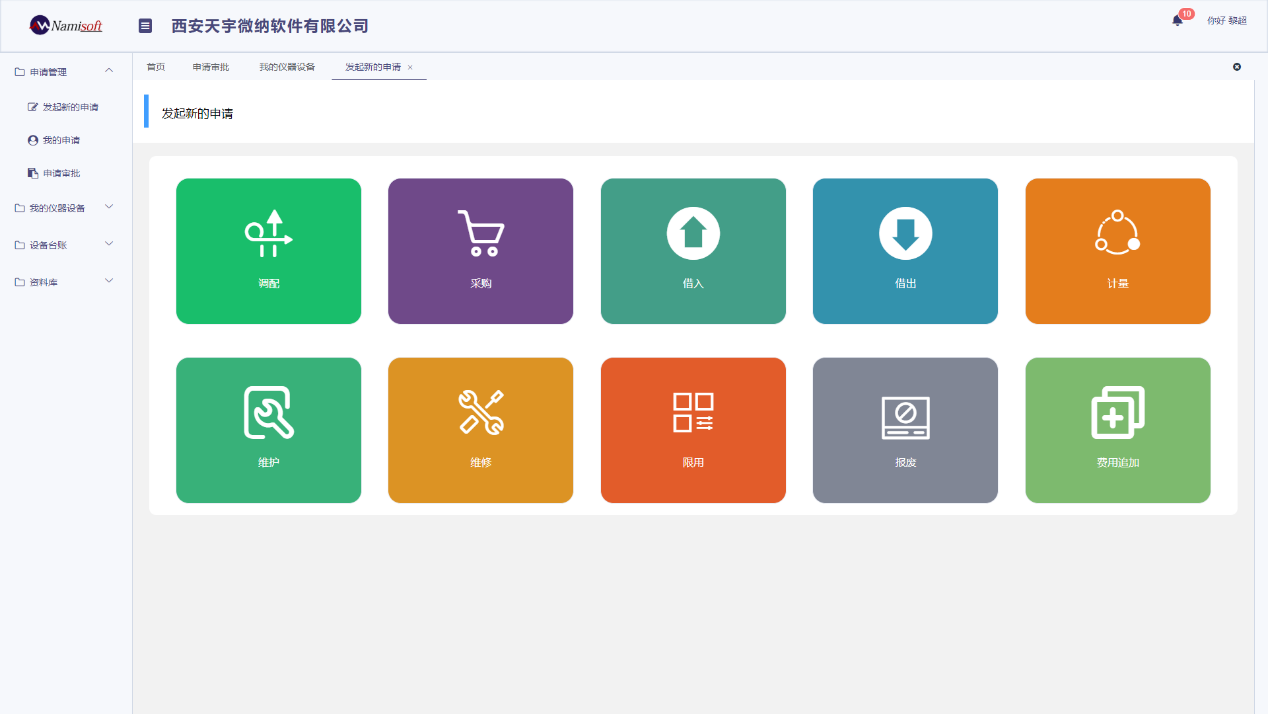Expand the 资料库 sidebar group
Image resolution: width=1268 pixels, height=714 pixels.
click(66, 282)
